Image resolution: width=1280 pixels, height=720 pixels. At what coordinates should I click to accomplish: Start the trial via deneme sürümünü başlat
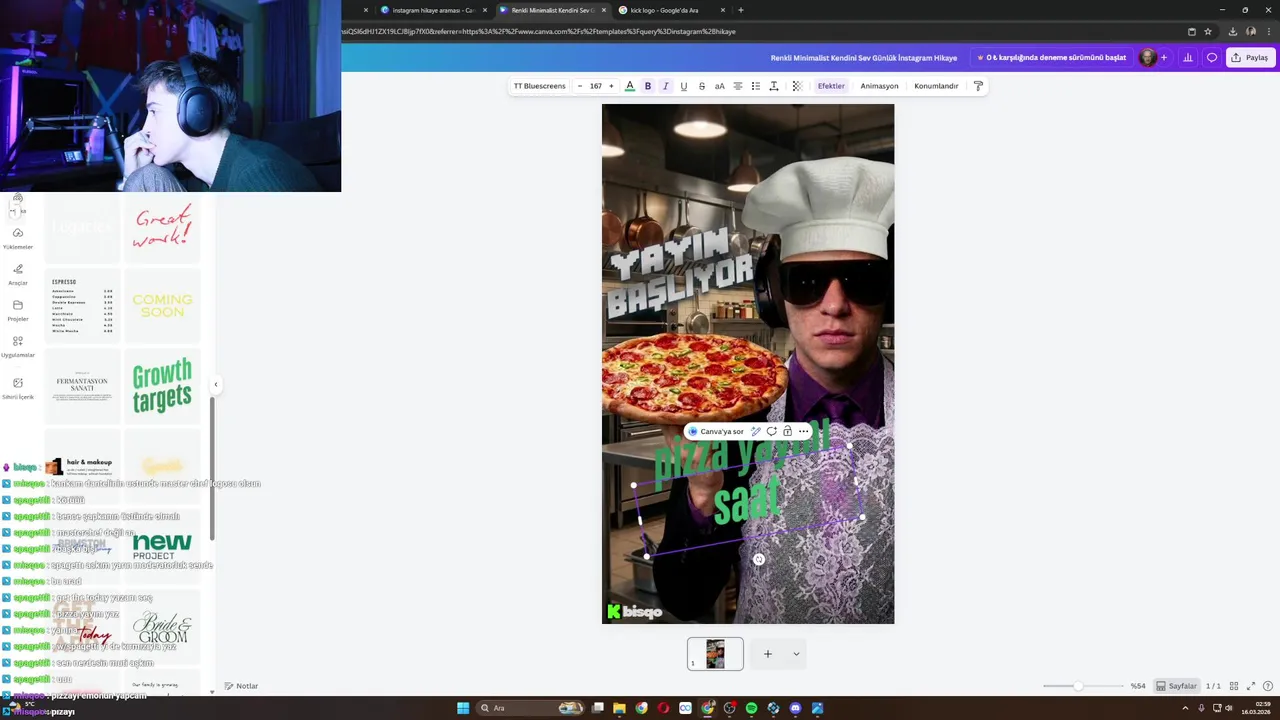pyautogui.click(x=1051, y=58)
